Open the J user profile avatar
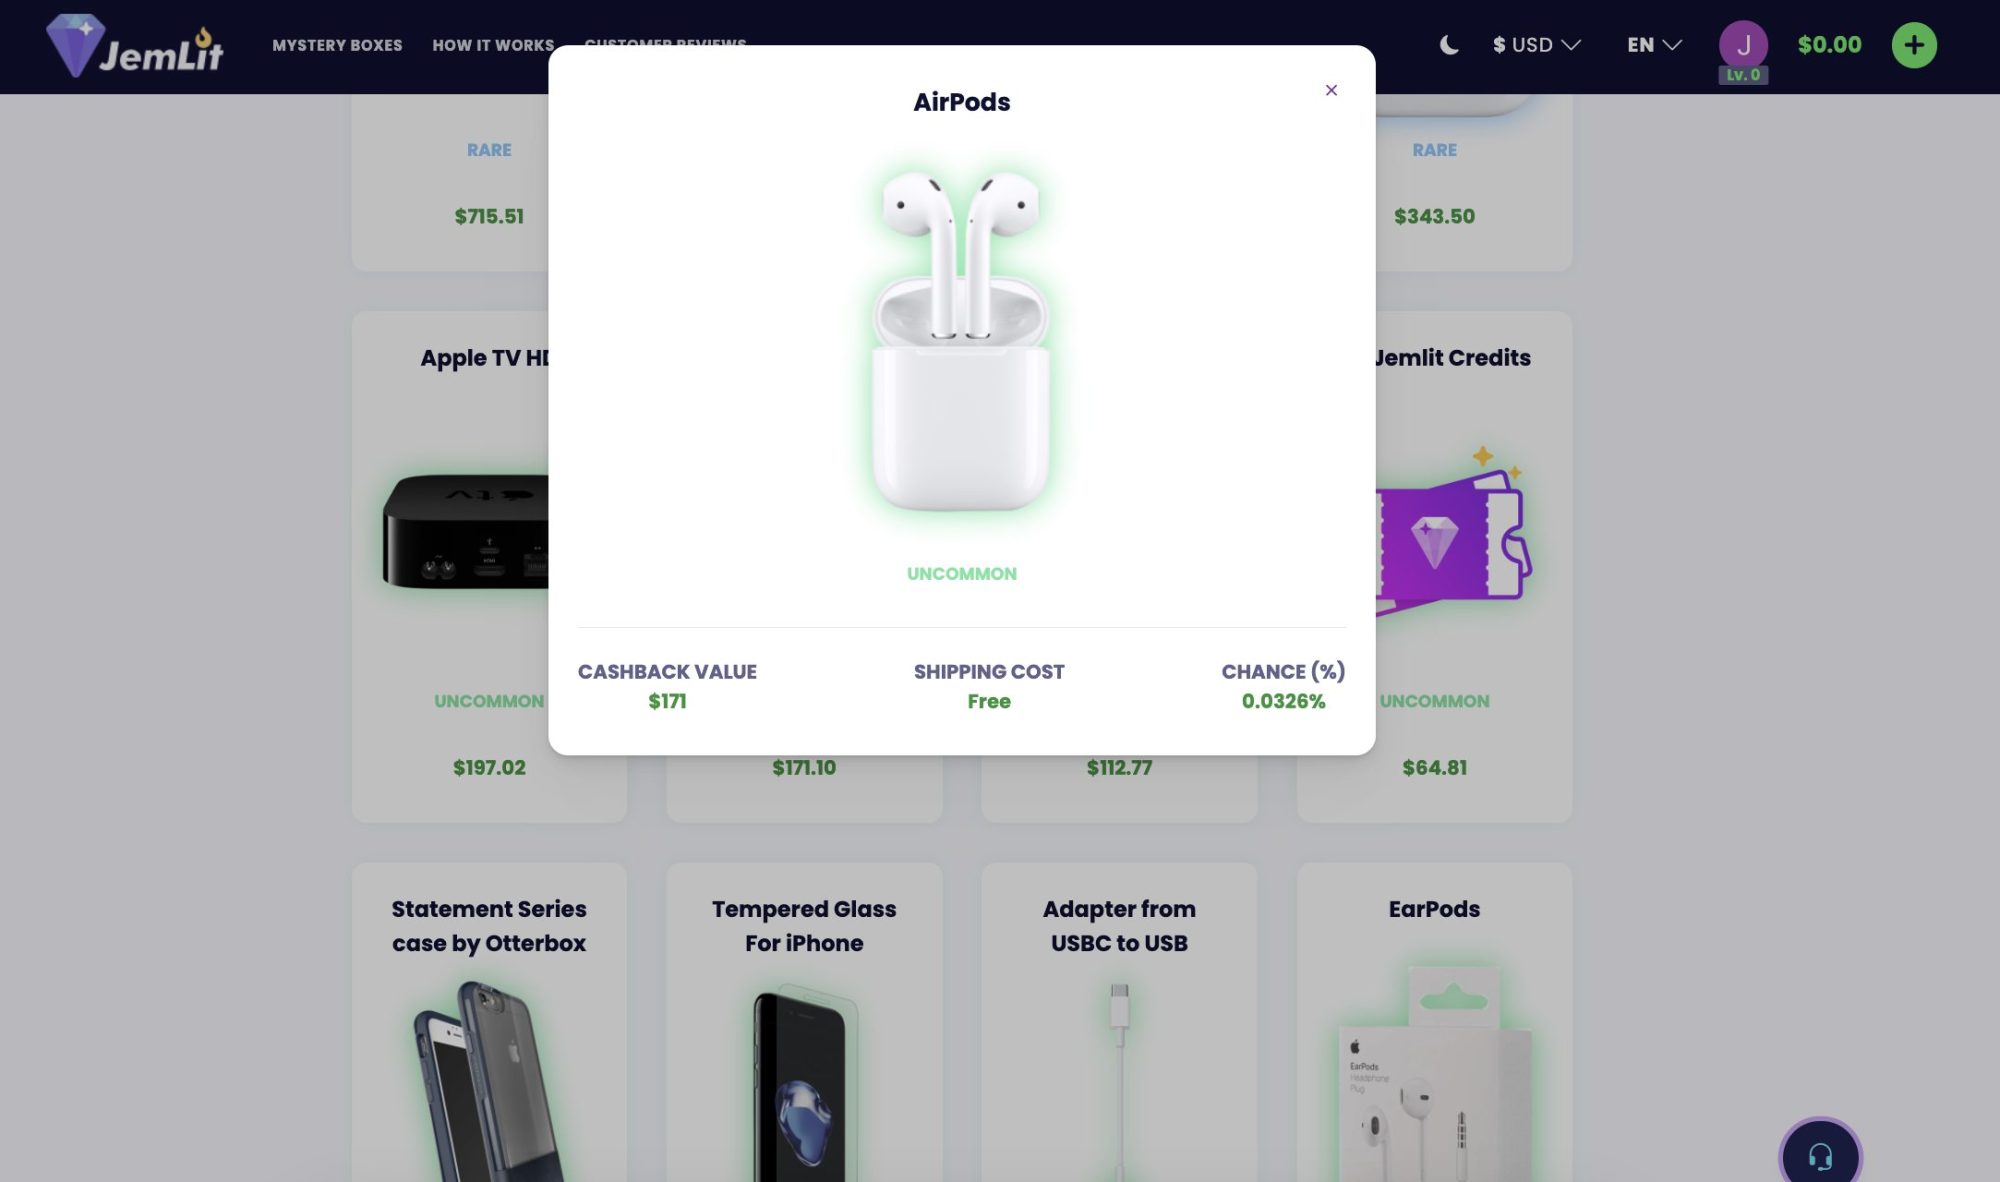The width and height of the screenshot is (2000, 1182). tap(1743, 45)
